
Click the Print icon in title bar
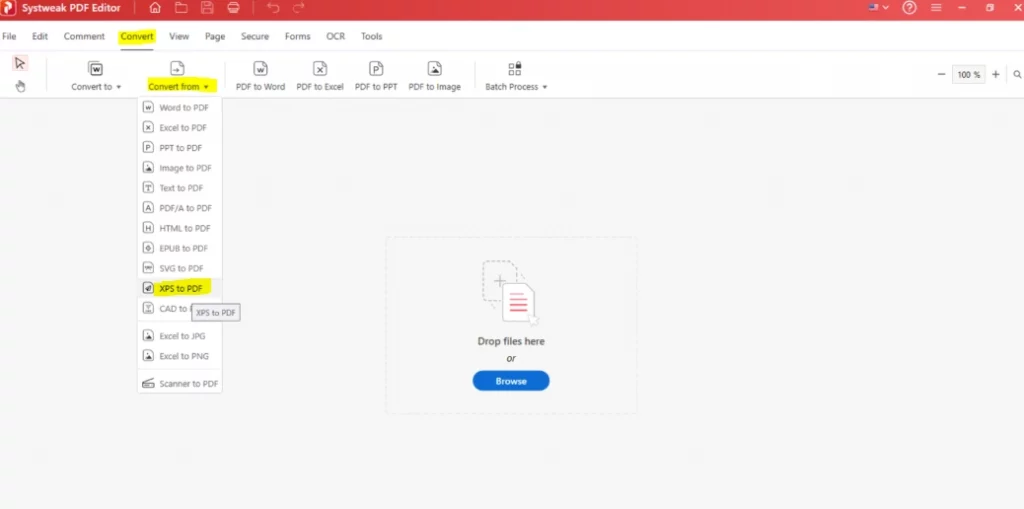tap(233, 8)
